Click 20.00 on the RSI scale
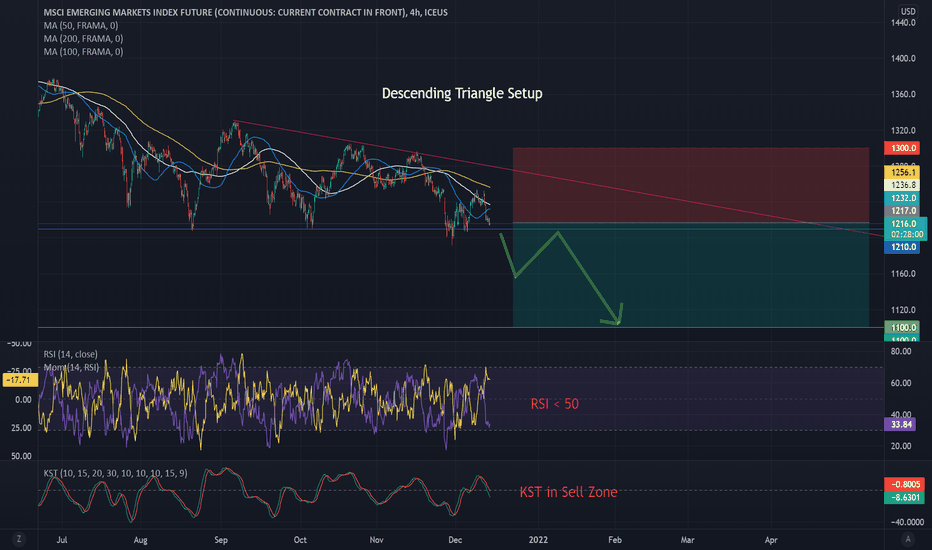 [901, 446]
